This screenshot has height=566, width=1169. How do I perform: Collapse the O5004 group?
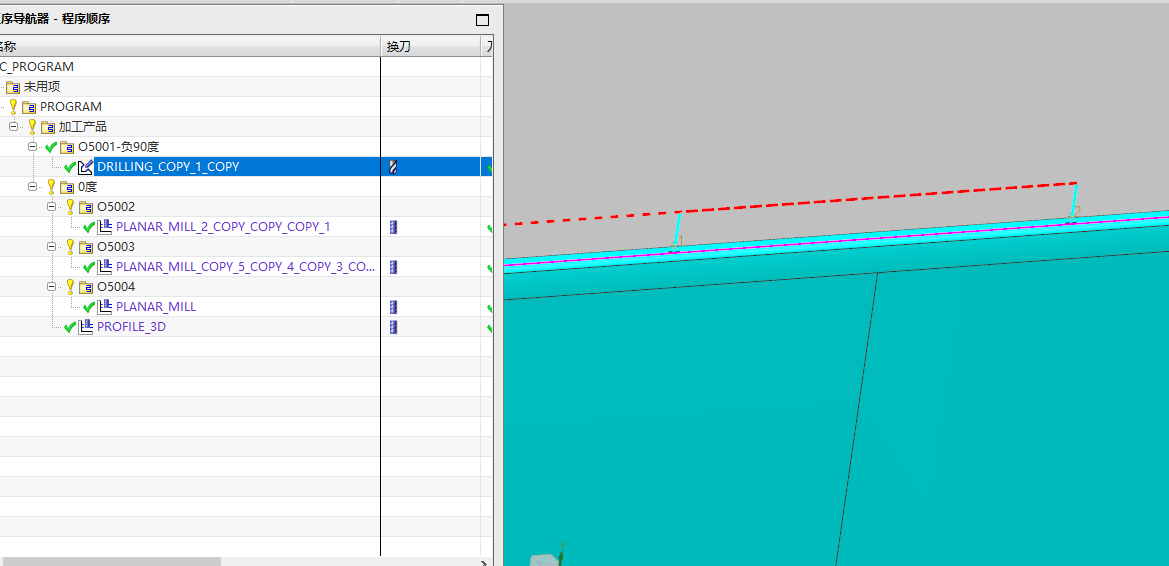51,286
